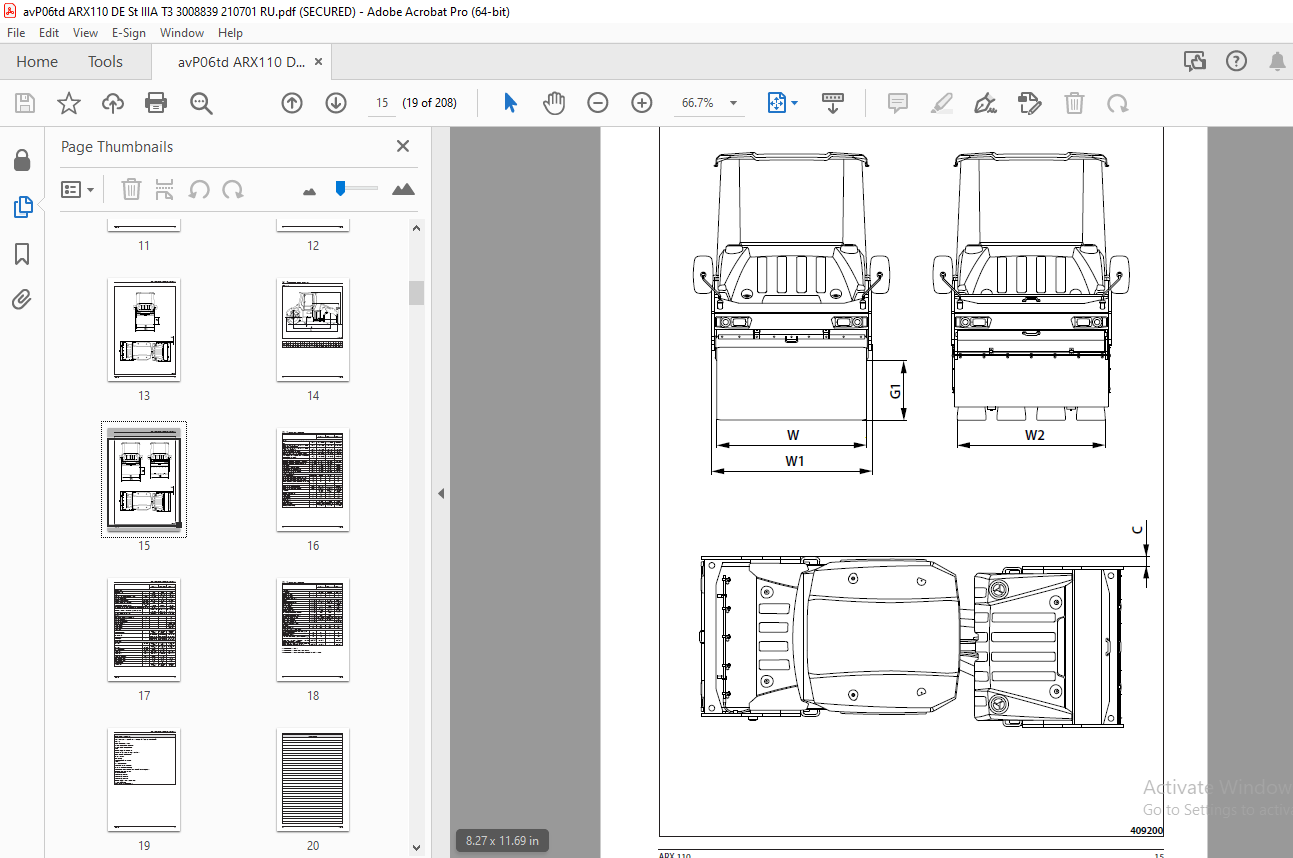This screenshot has width=1293, height=858.
Task: Open the Attachments paperclip pane
Action: (22, 298)
